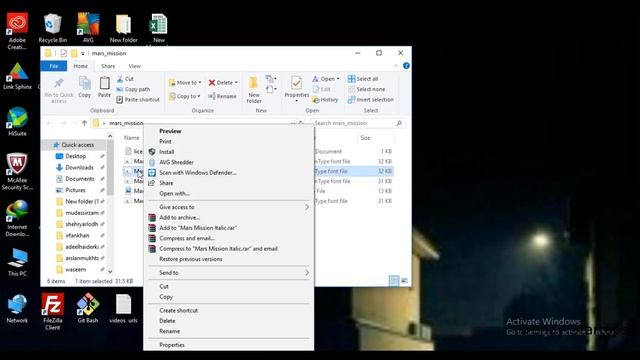This screenshot has width=640, height=360.
Task: Open the Copy to dropdown
Action: tap(185, 96)
